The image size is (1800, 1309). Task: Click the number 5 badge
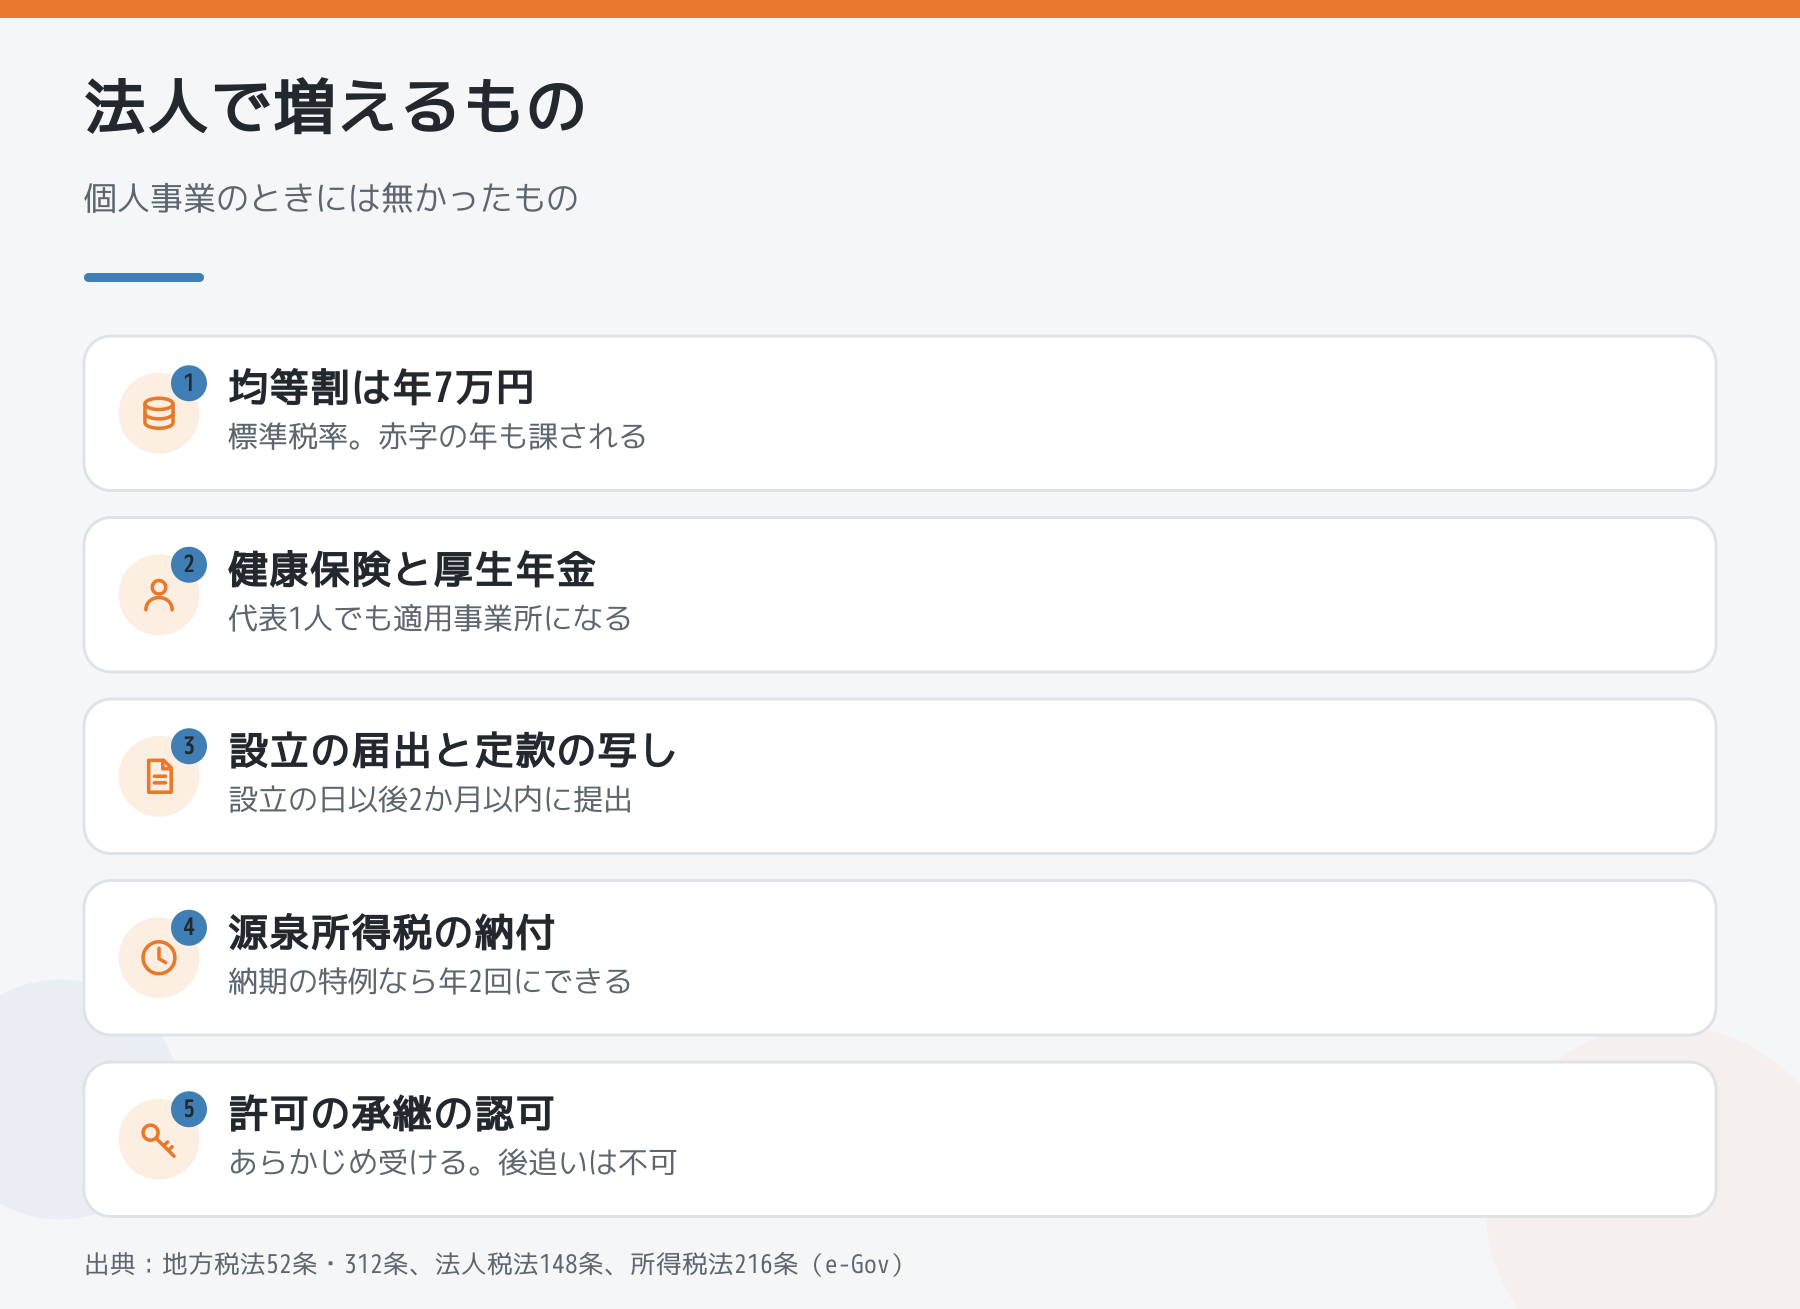tap(189, 1109)
